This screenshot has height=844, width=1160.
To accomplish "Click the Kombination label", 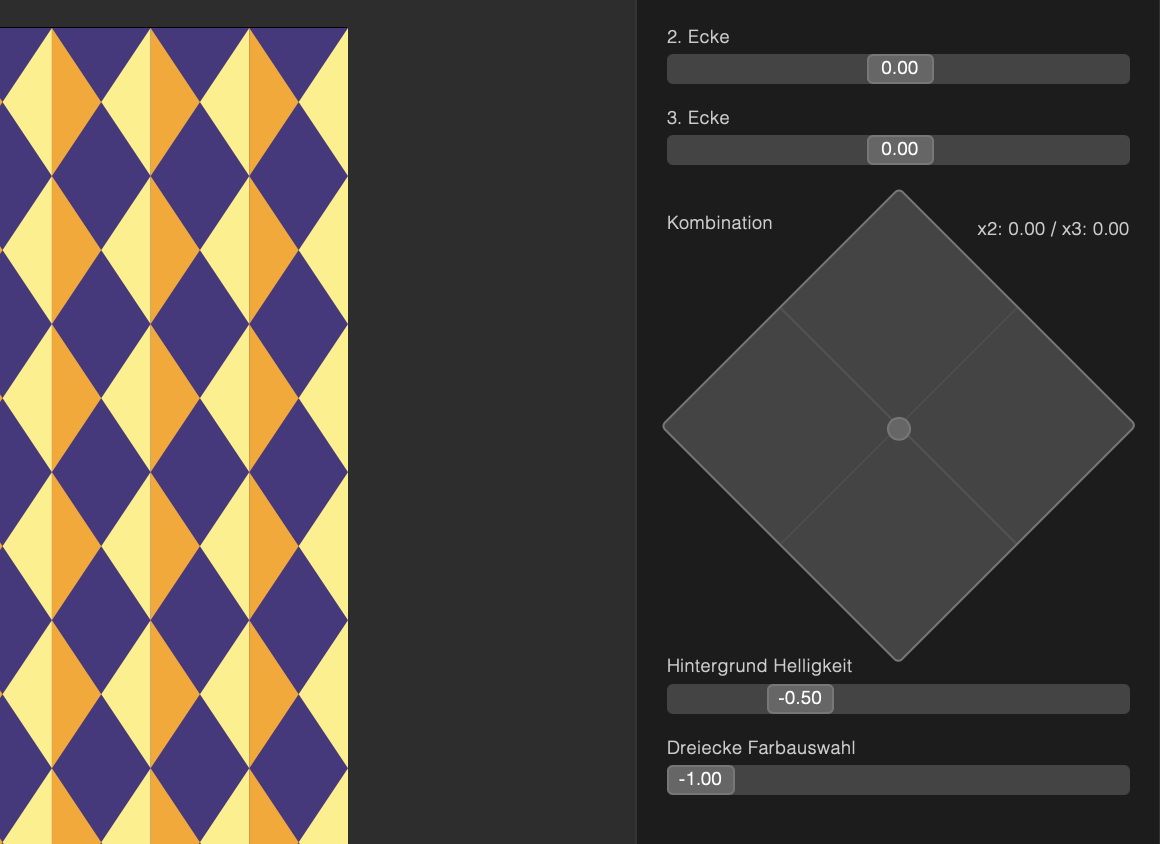I will (719, 223).
